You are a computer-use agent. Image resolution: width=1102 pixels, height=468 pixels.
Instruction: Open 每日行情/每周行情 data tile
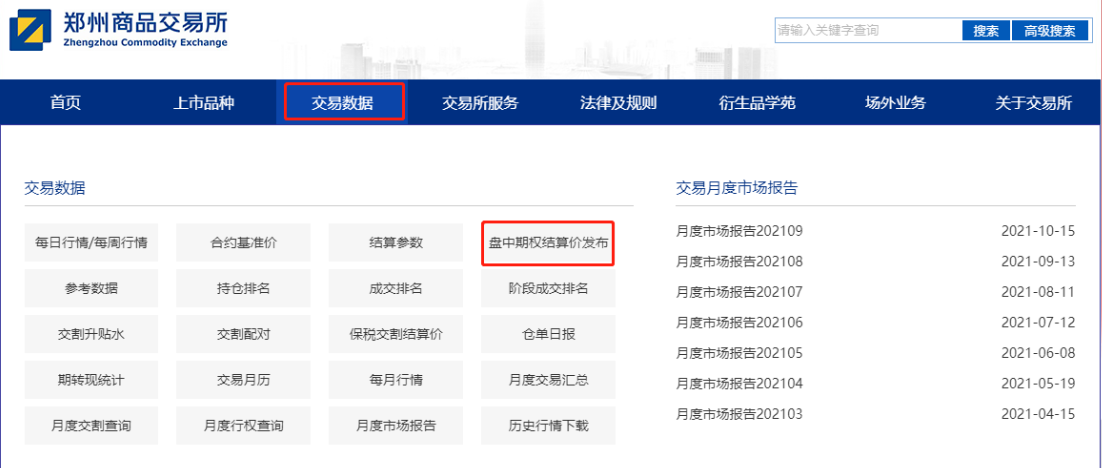(92, 242)
